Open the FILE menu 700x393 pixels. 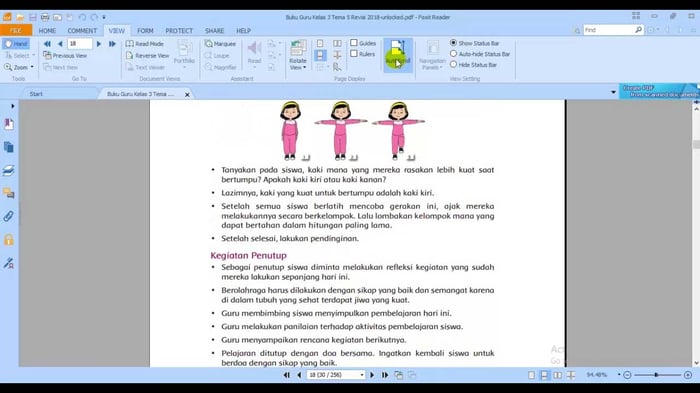16,30
